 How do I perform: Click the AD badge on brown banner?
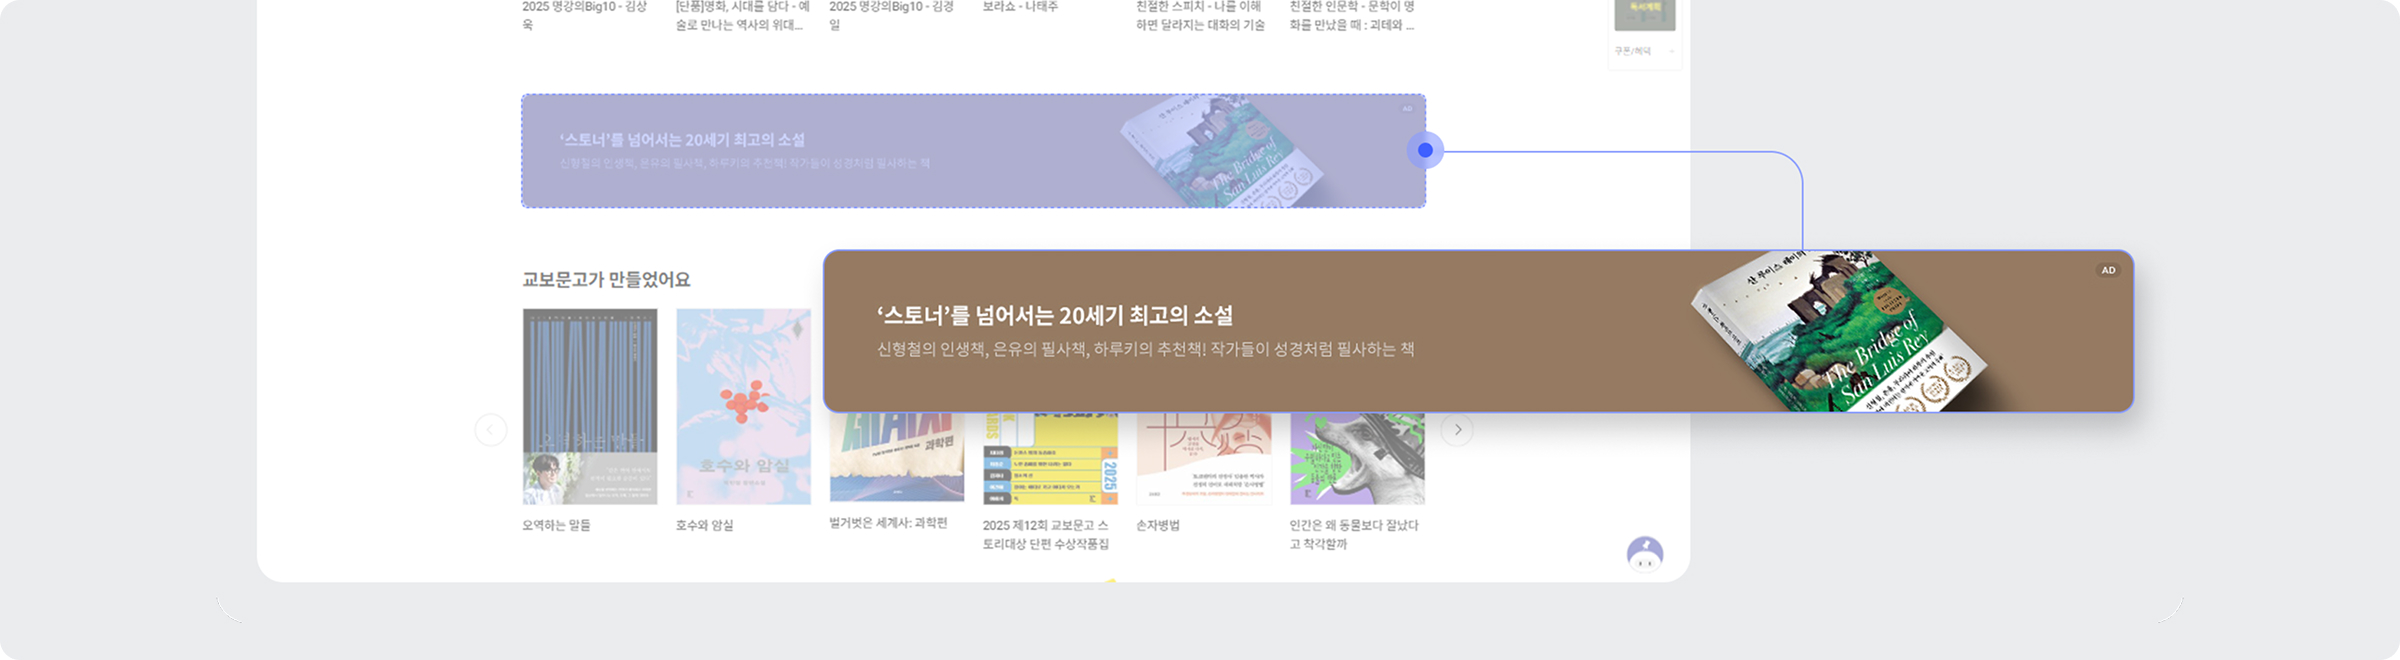pyautogui.click(x=2108, y=270)
